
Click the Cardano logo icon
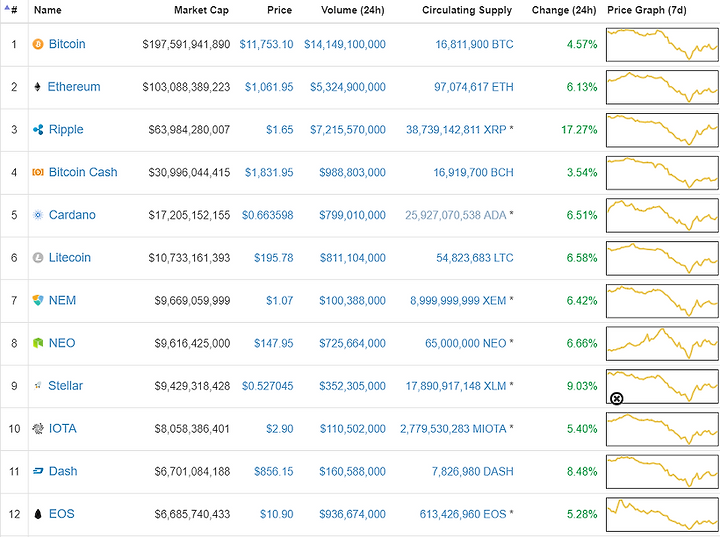click(x=38, y=215)
